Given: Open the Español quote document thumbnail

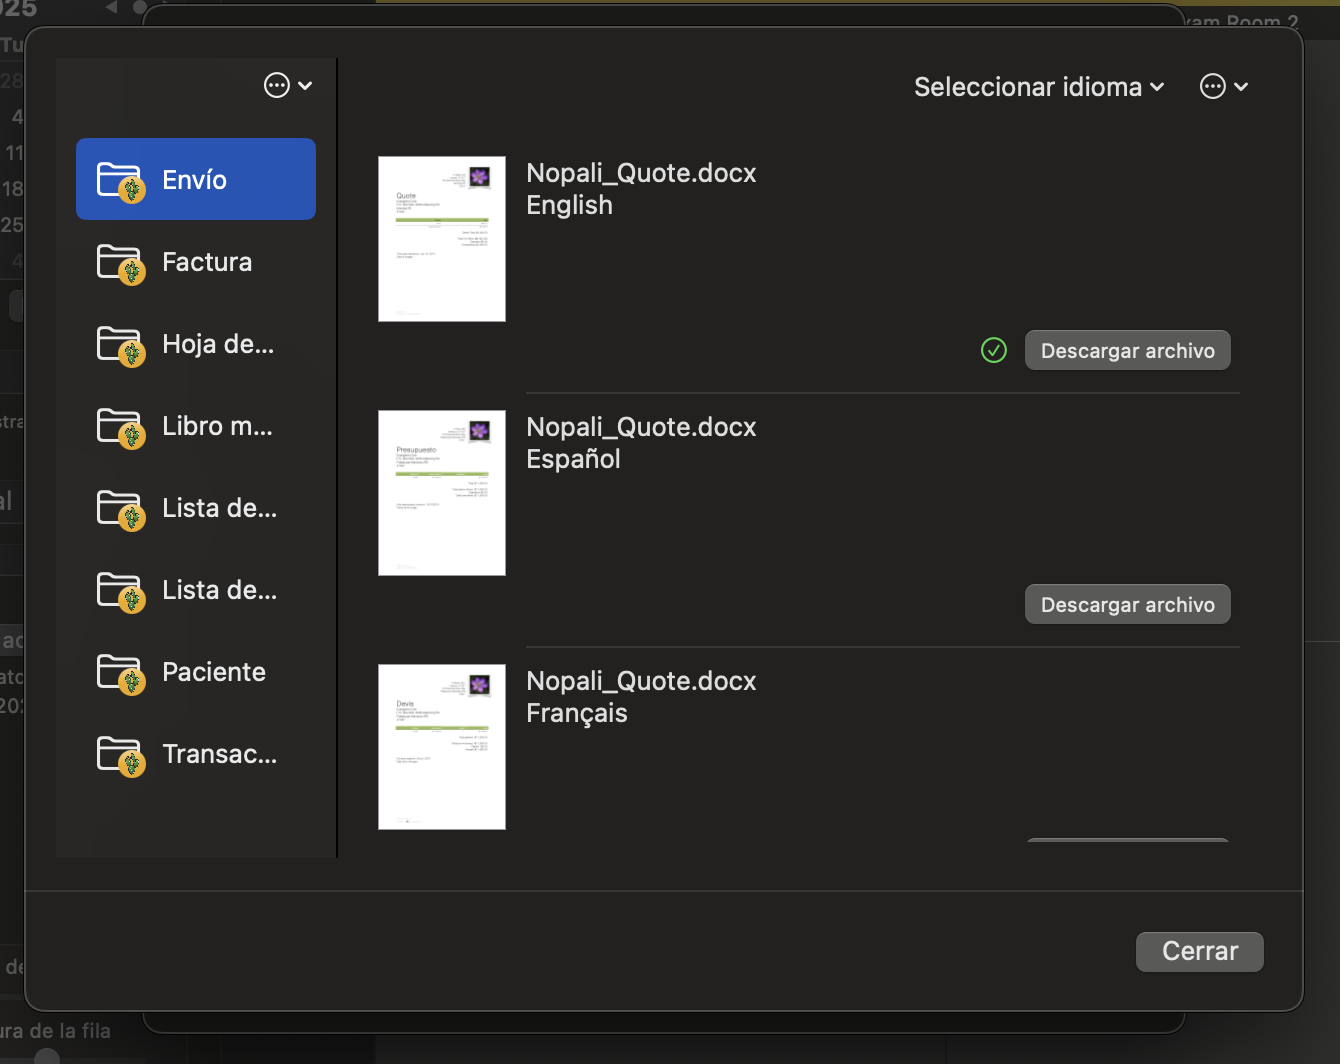Looking at the screenshot, I should click(442, 493).
